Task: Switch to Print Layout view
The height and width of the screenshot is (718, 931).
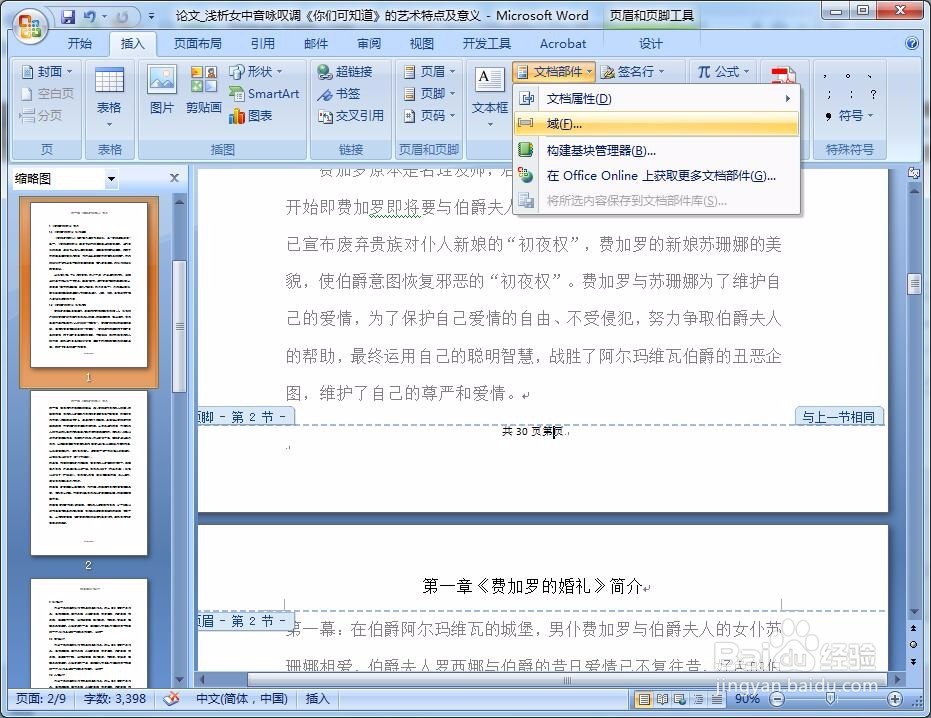Action: click(x=644, y=700)
